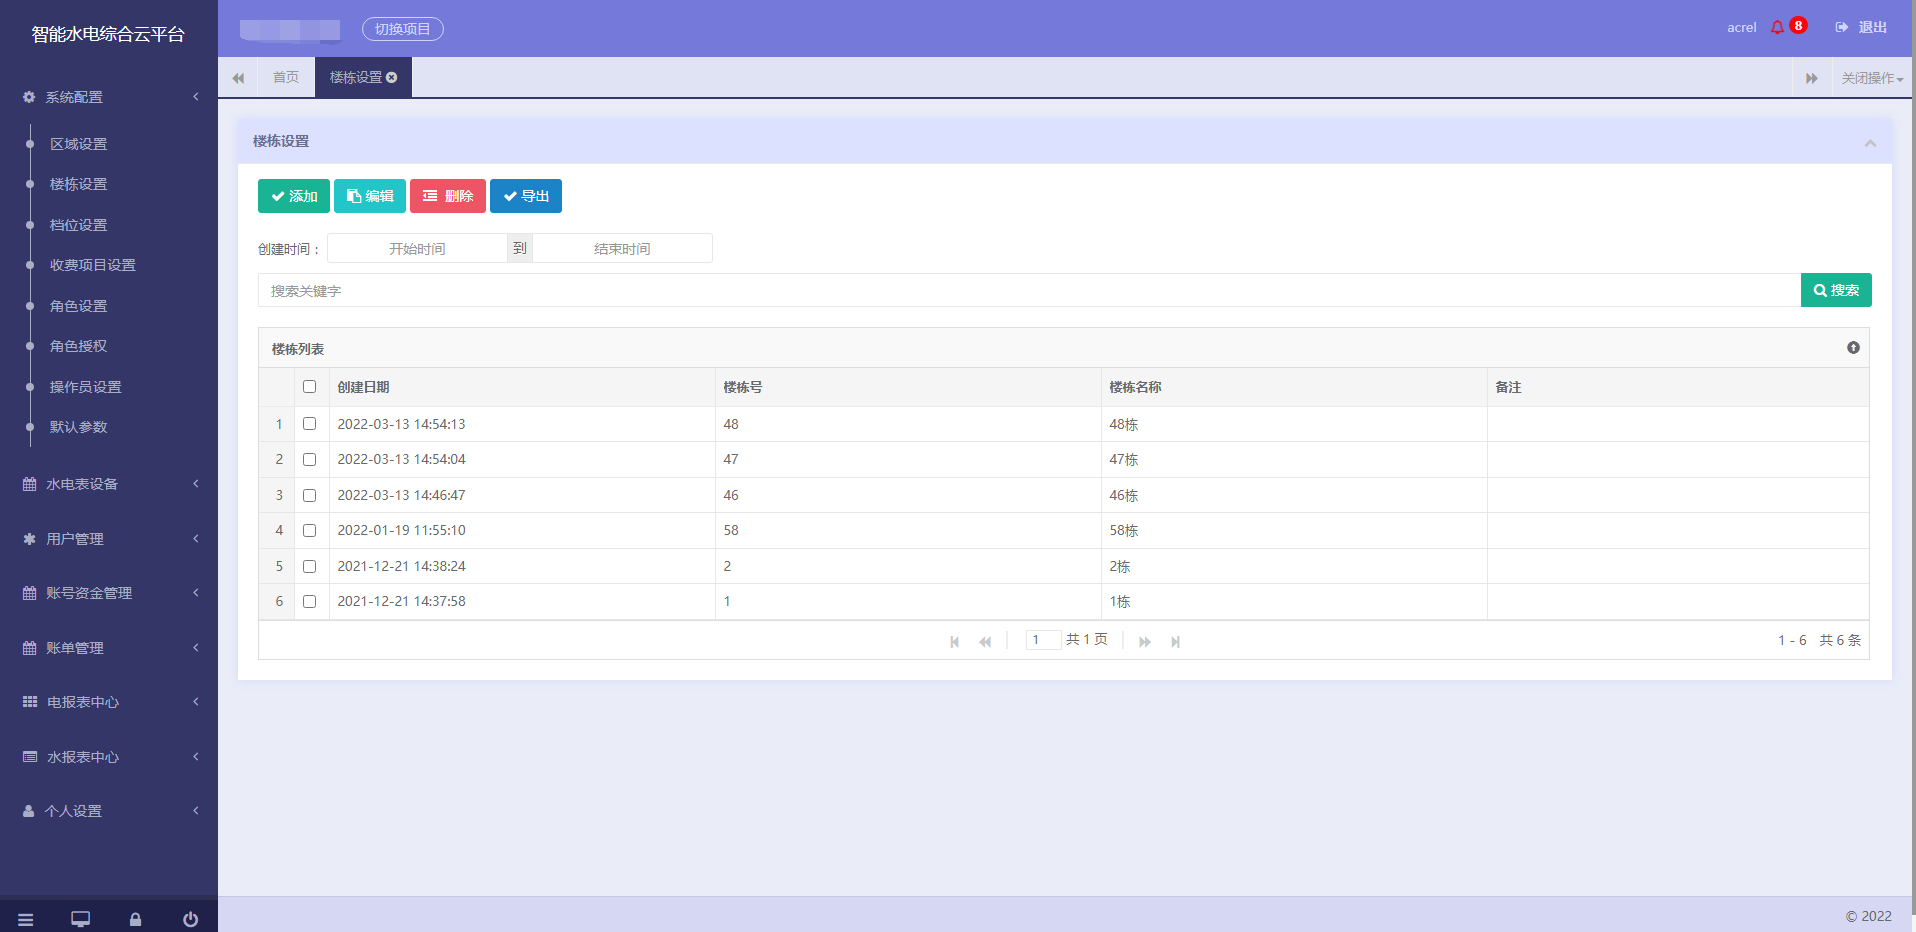Expand the 水电表设备 menu chevron
This screenshot has height=932, width=1916.
click(196, 484)
